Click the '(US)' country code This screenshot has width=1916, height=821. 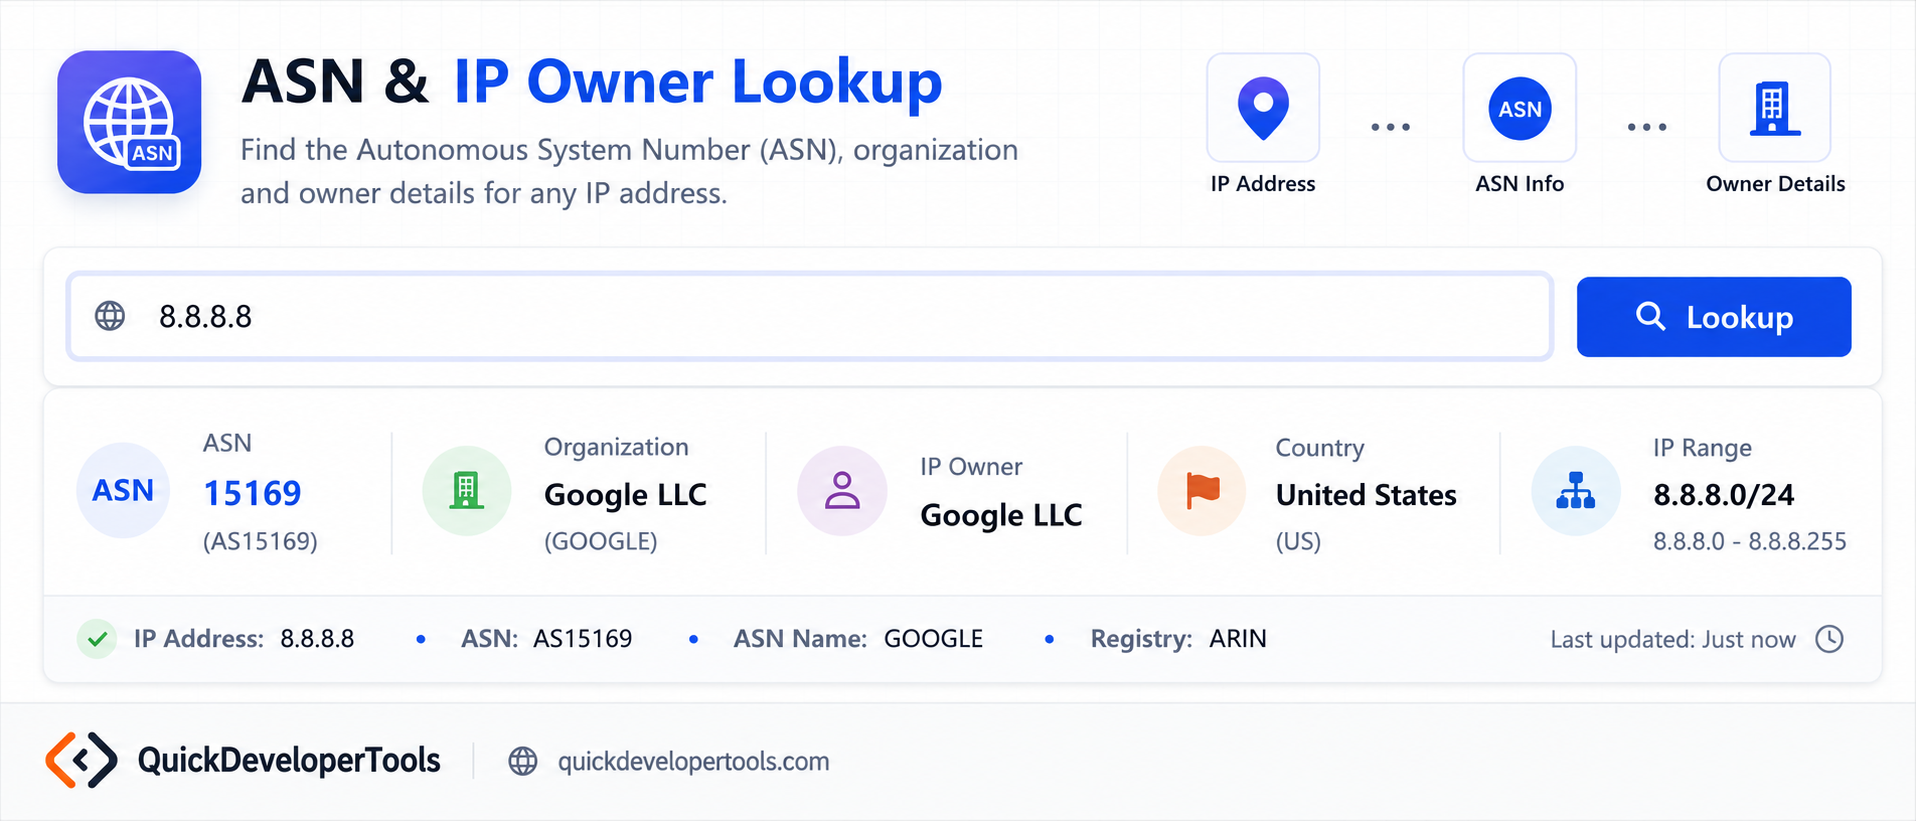point(1298,541)
